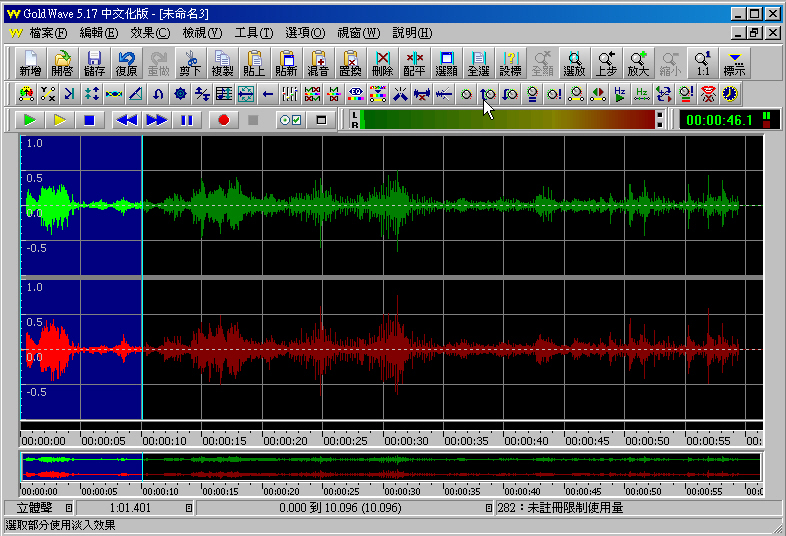Screen dimensions: 786x536
Task: Click the 儲存 (Save) toolbar icon
Action: [x=94, y=64]
